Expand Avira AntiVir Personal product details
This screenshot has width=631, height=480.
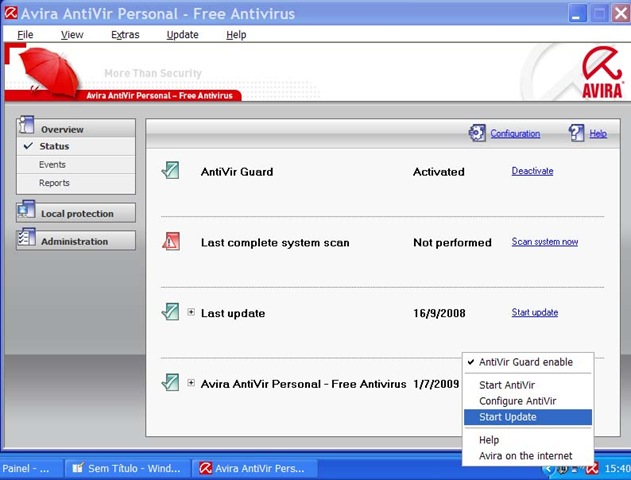(191, 383)
